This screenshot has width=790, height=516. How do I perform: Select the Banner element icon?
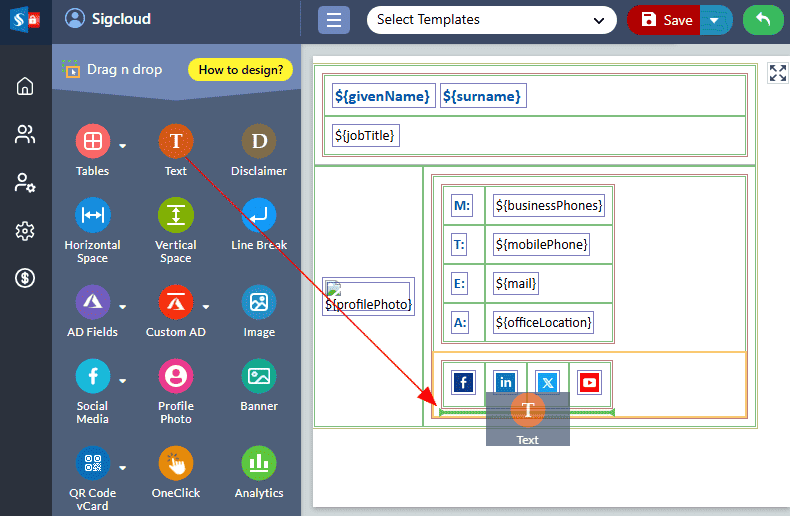pyautogui.click(x=259, y=377)
